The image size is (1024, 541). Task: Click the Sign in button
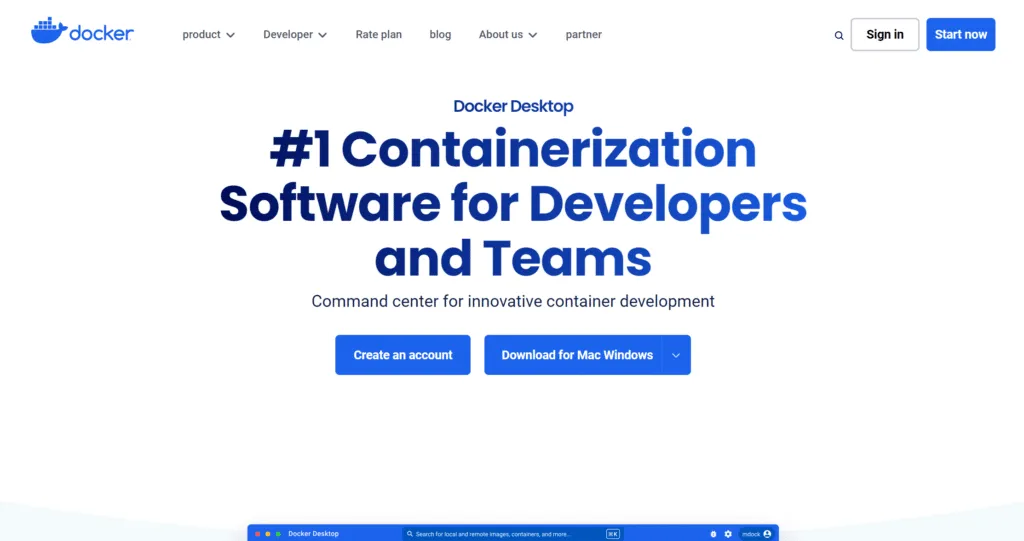[885, 35]
